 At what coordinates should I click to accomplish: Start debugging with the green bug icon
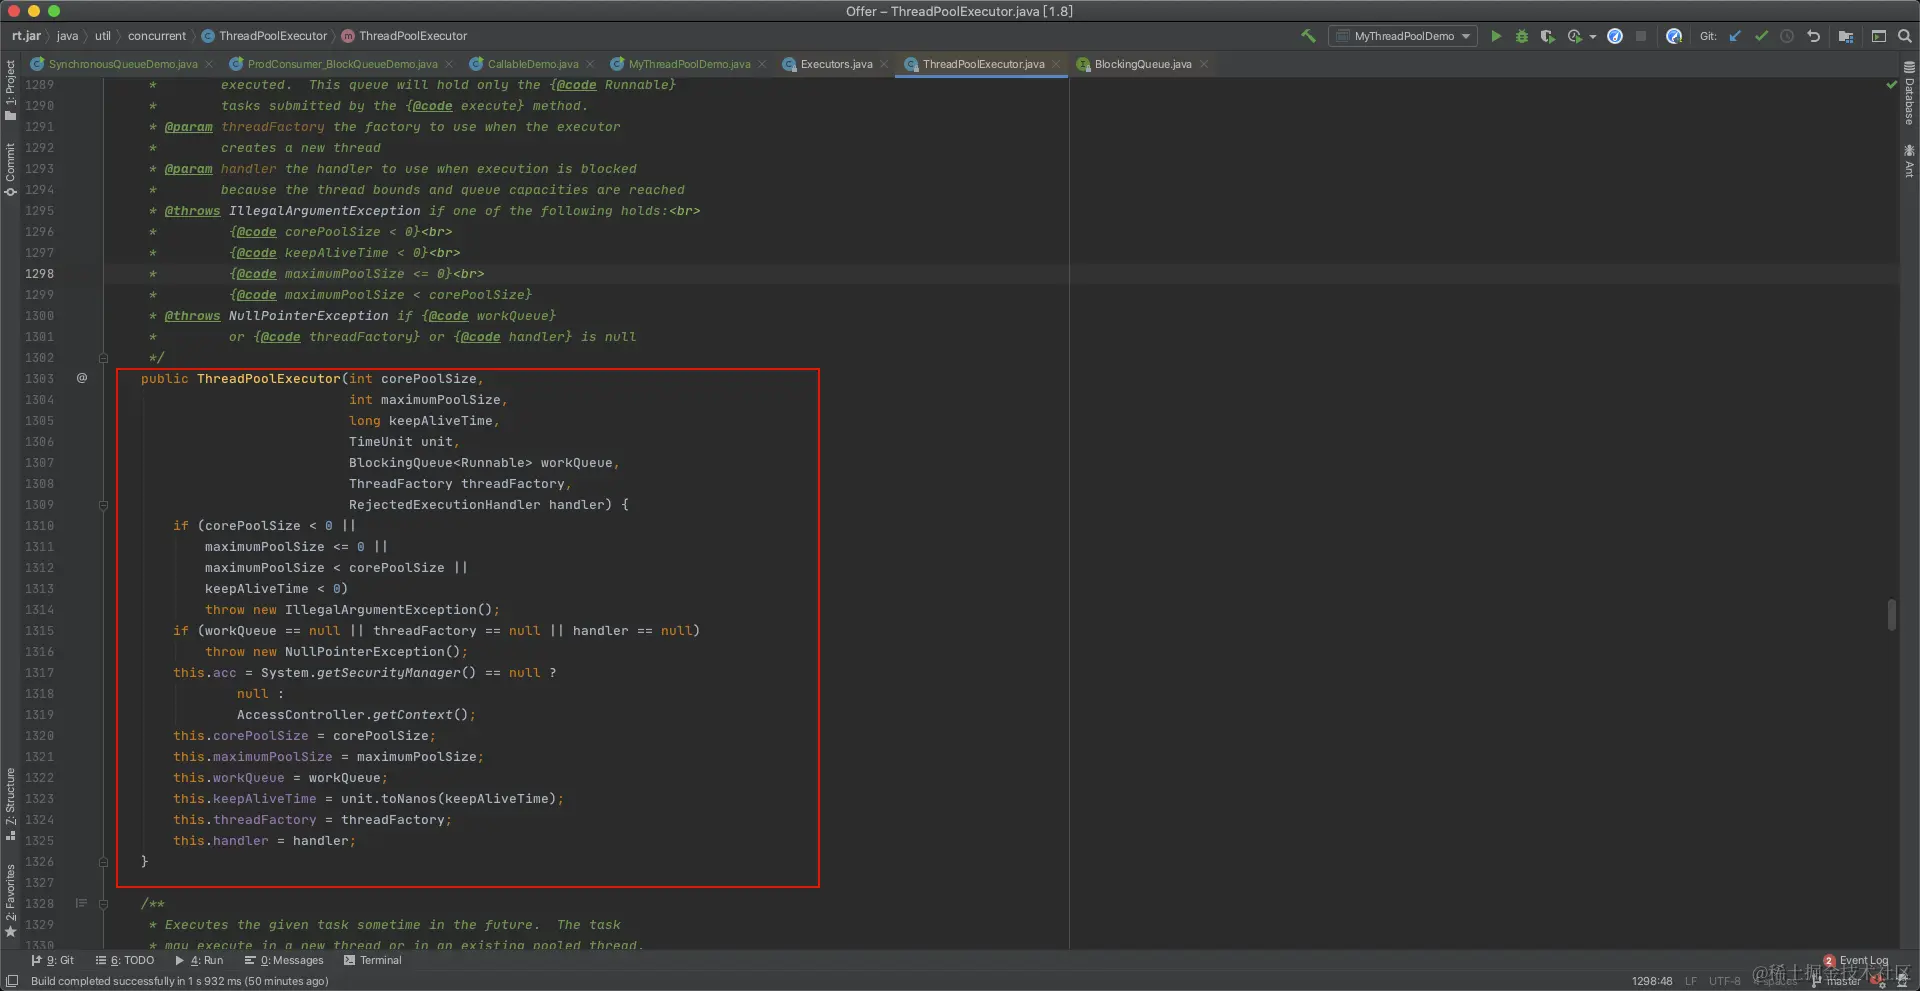pyautogui.click(x=1522, y=36)
